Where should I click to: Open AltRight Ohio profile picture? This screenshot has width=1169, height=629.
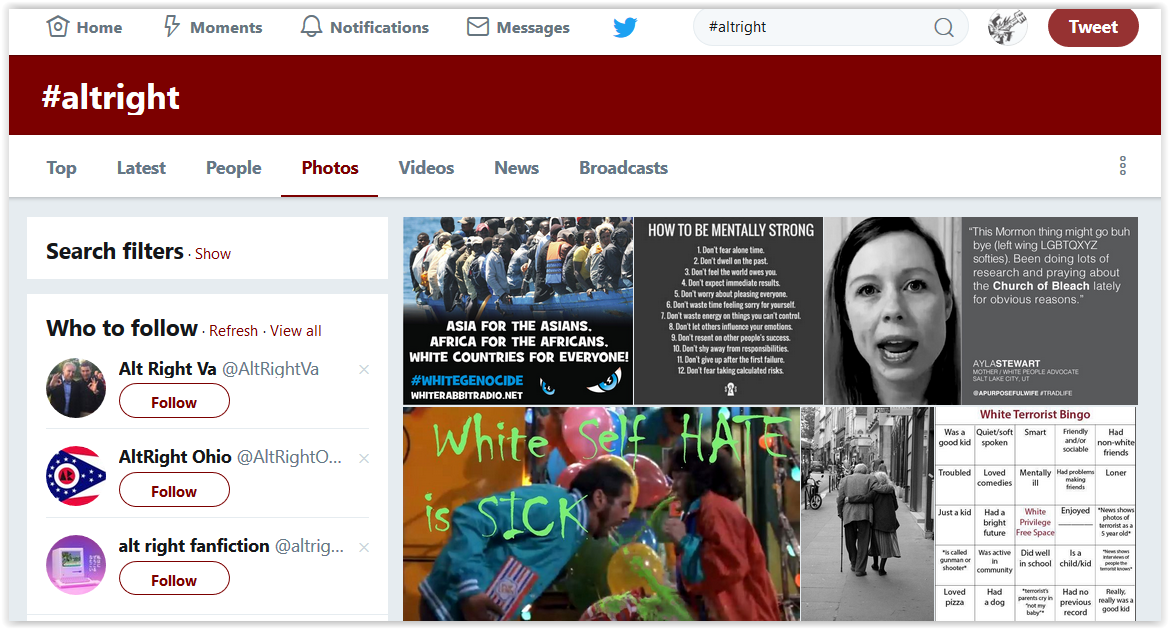pyautogui.click(x=76, y=476)
